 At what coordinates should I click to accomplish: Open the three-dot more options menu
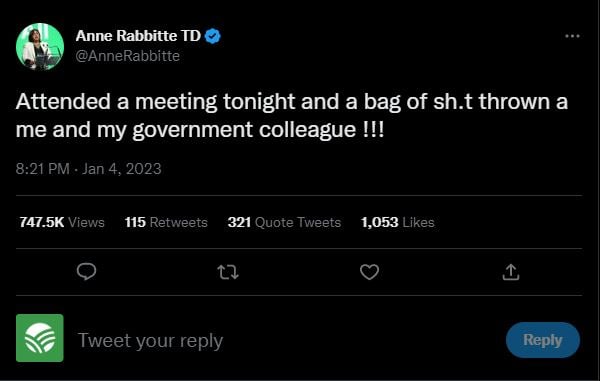click(x=572, y=36)
